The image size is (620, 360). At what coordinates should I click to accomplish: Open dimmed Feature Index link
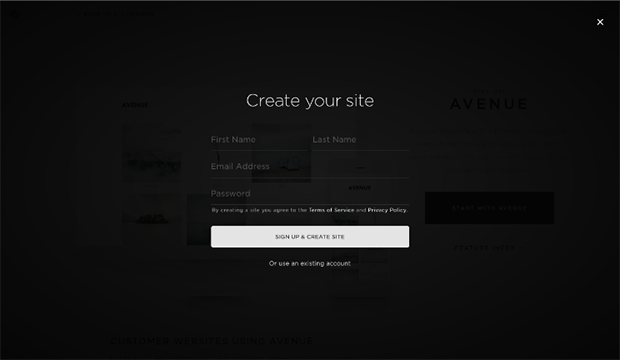pos(490,248)
